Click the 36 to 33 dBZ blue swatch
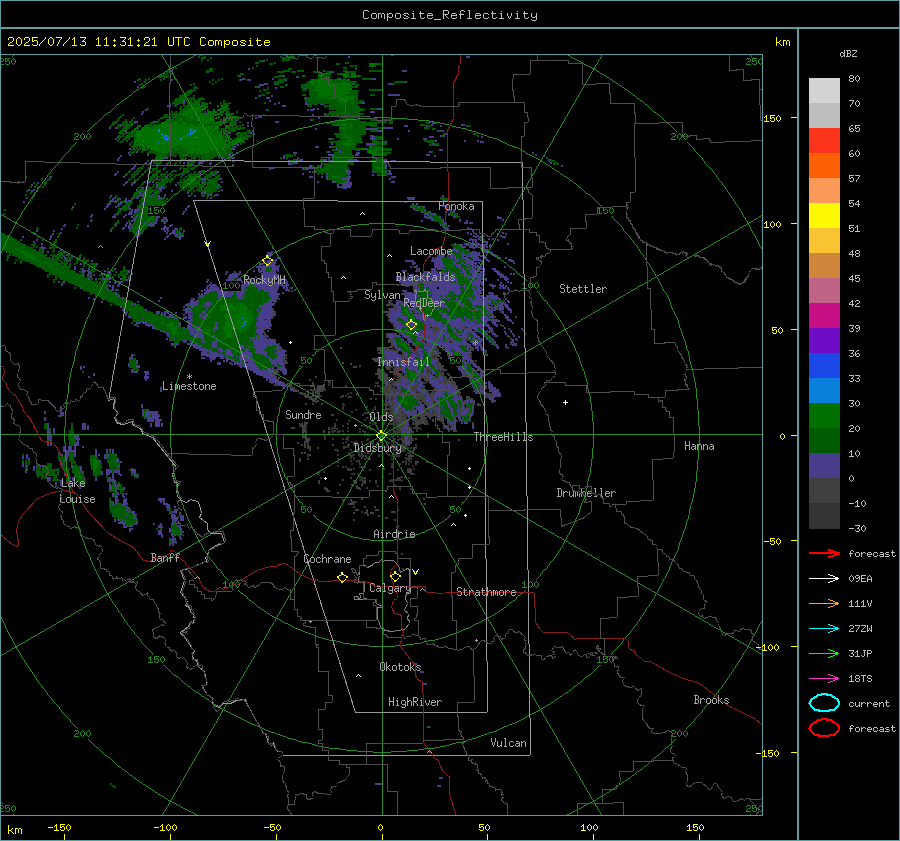This screenshot has width=900, height=841. point(824,366)
